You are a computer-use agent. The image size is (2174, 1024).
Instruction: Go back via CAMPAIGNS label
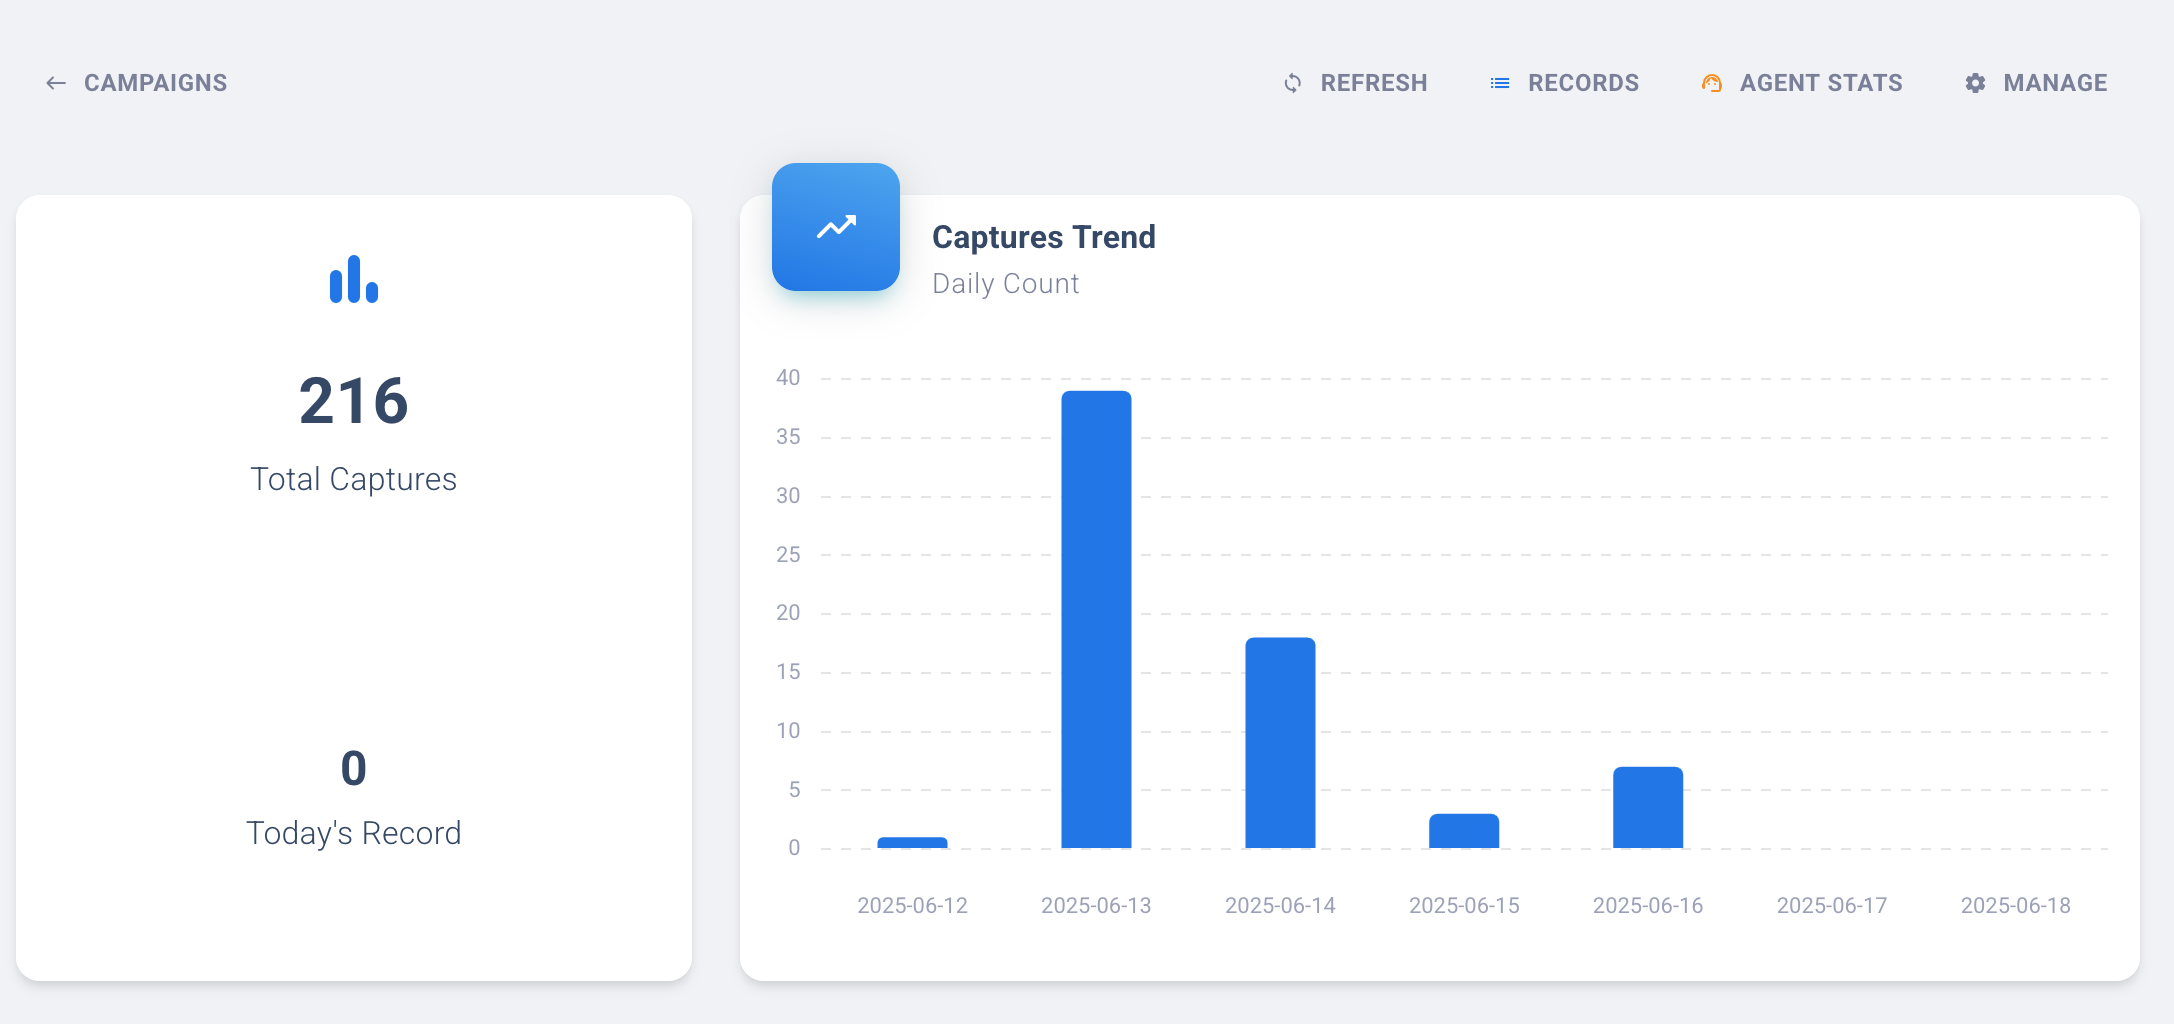point(155,83)
